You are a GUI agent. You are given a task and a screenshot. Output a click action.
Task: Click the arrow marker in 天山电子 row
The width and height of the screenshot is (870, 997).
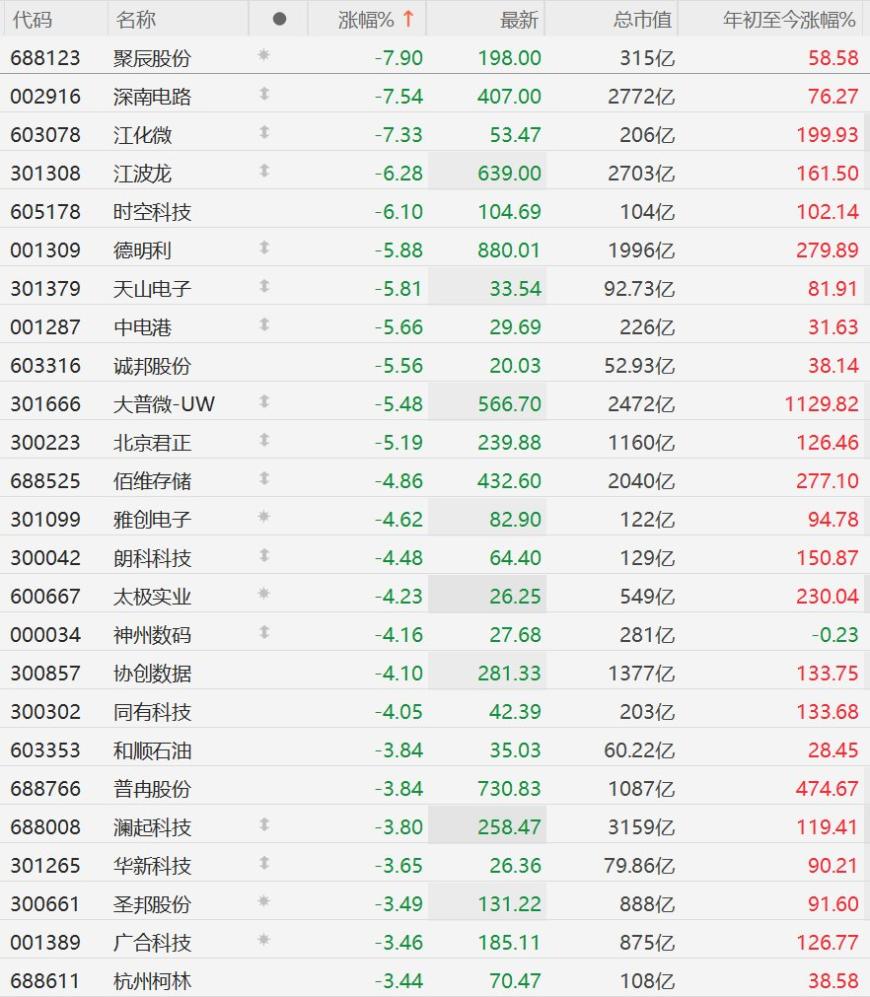tap(265, 286)
